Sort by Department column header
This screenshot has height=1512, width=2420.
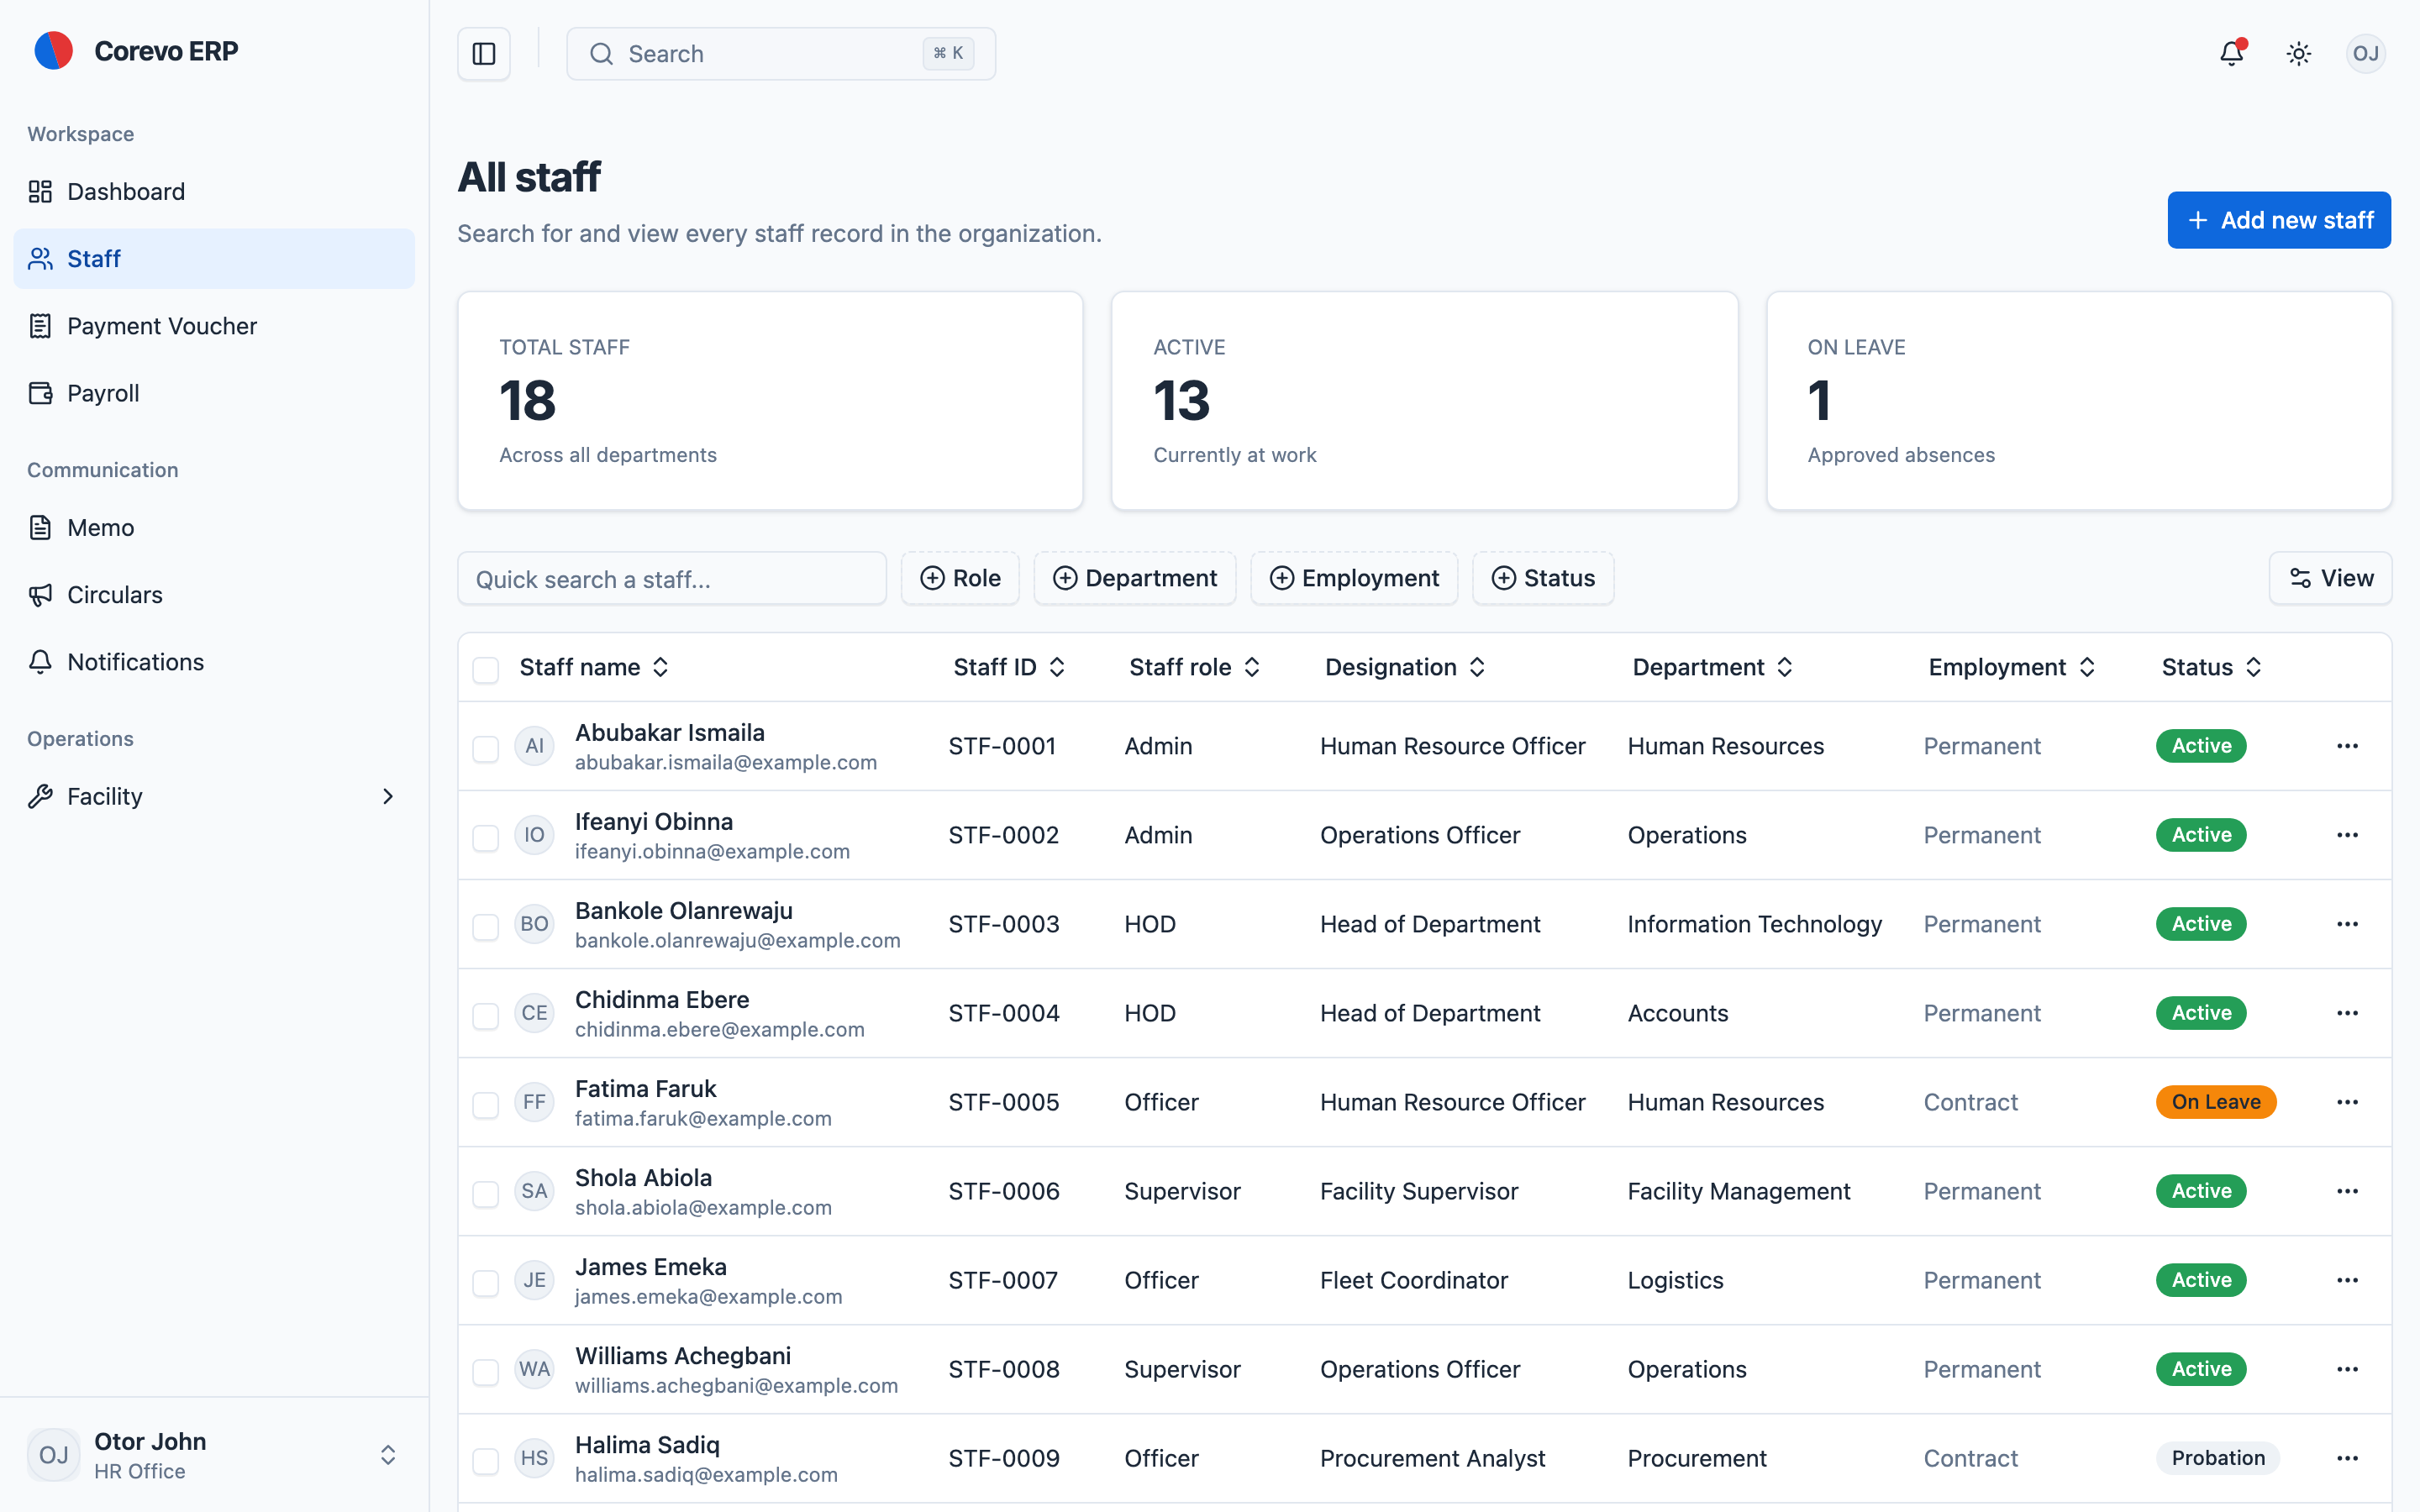coord(1713,667)
